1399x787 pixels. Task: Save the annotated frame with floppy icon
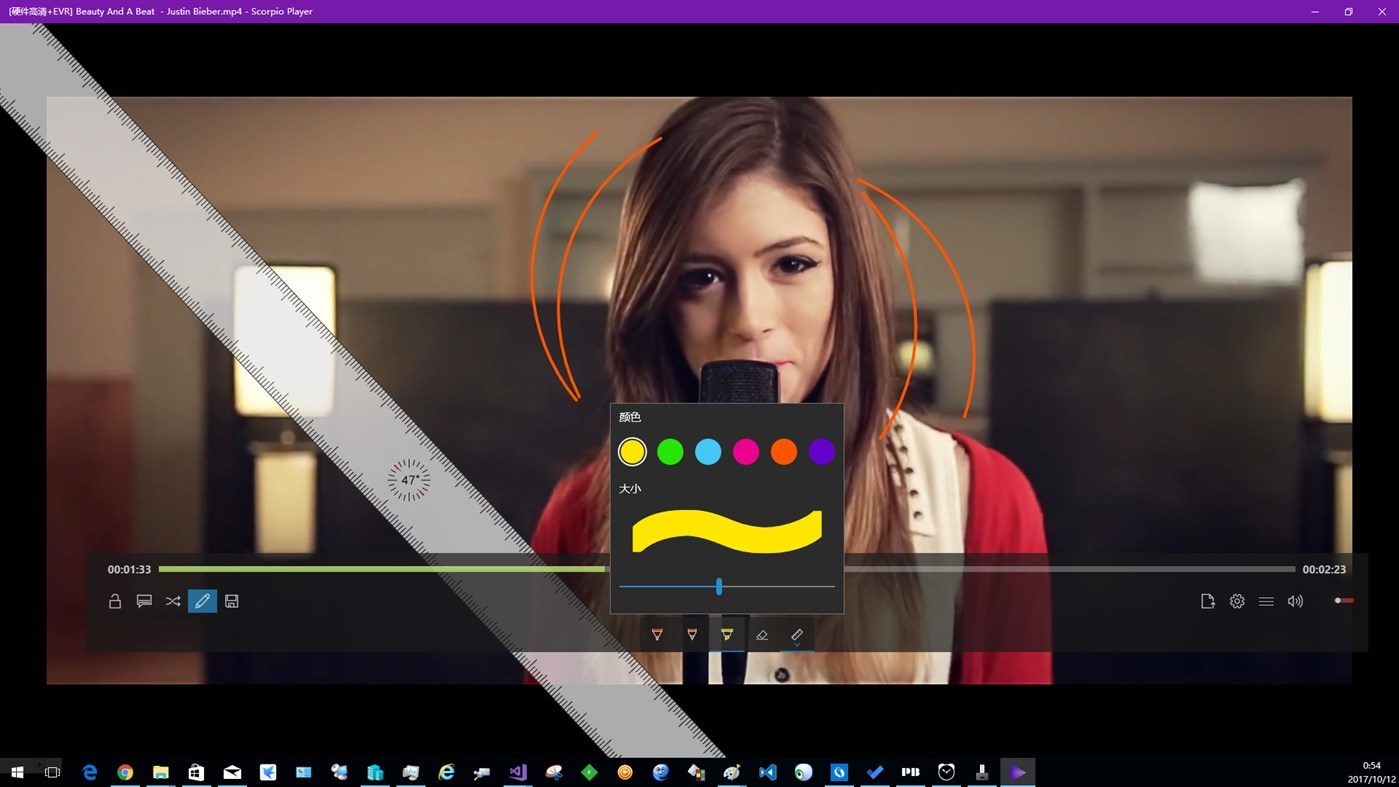(232, 601)
